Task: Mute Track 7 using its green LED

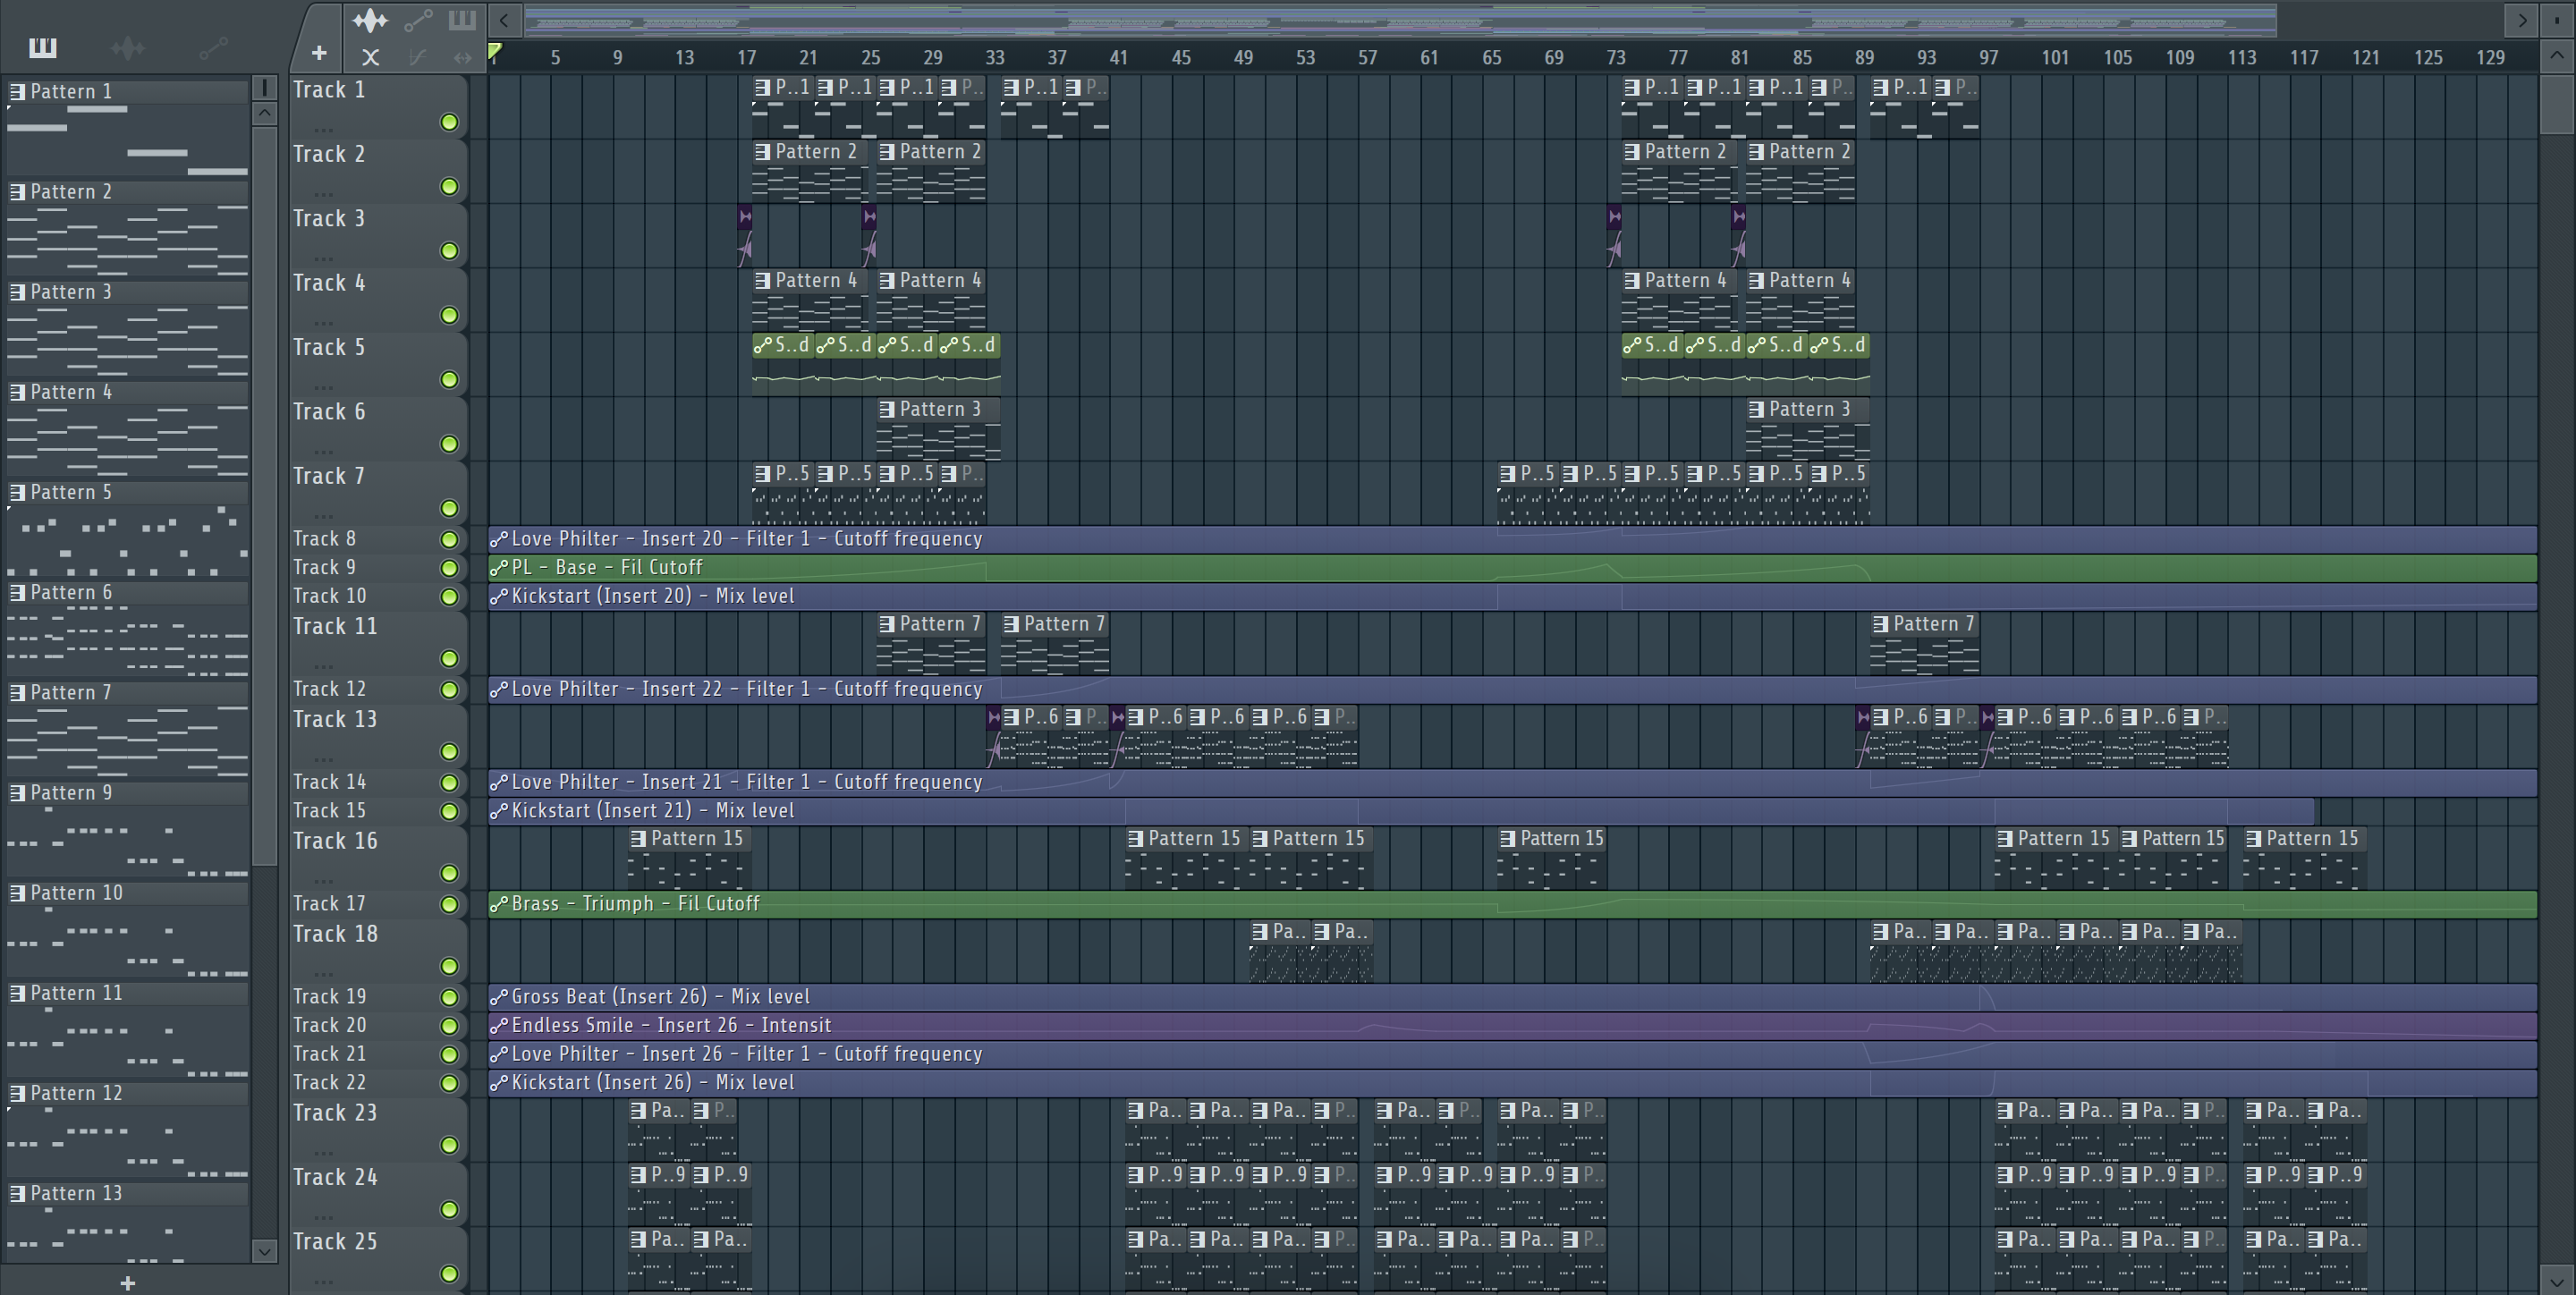Action: tap(449, 508)
